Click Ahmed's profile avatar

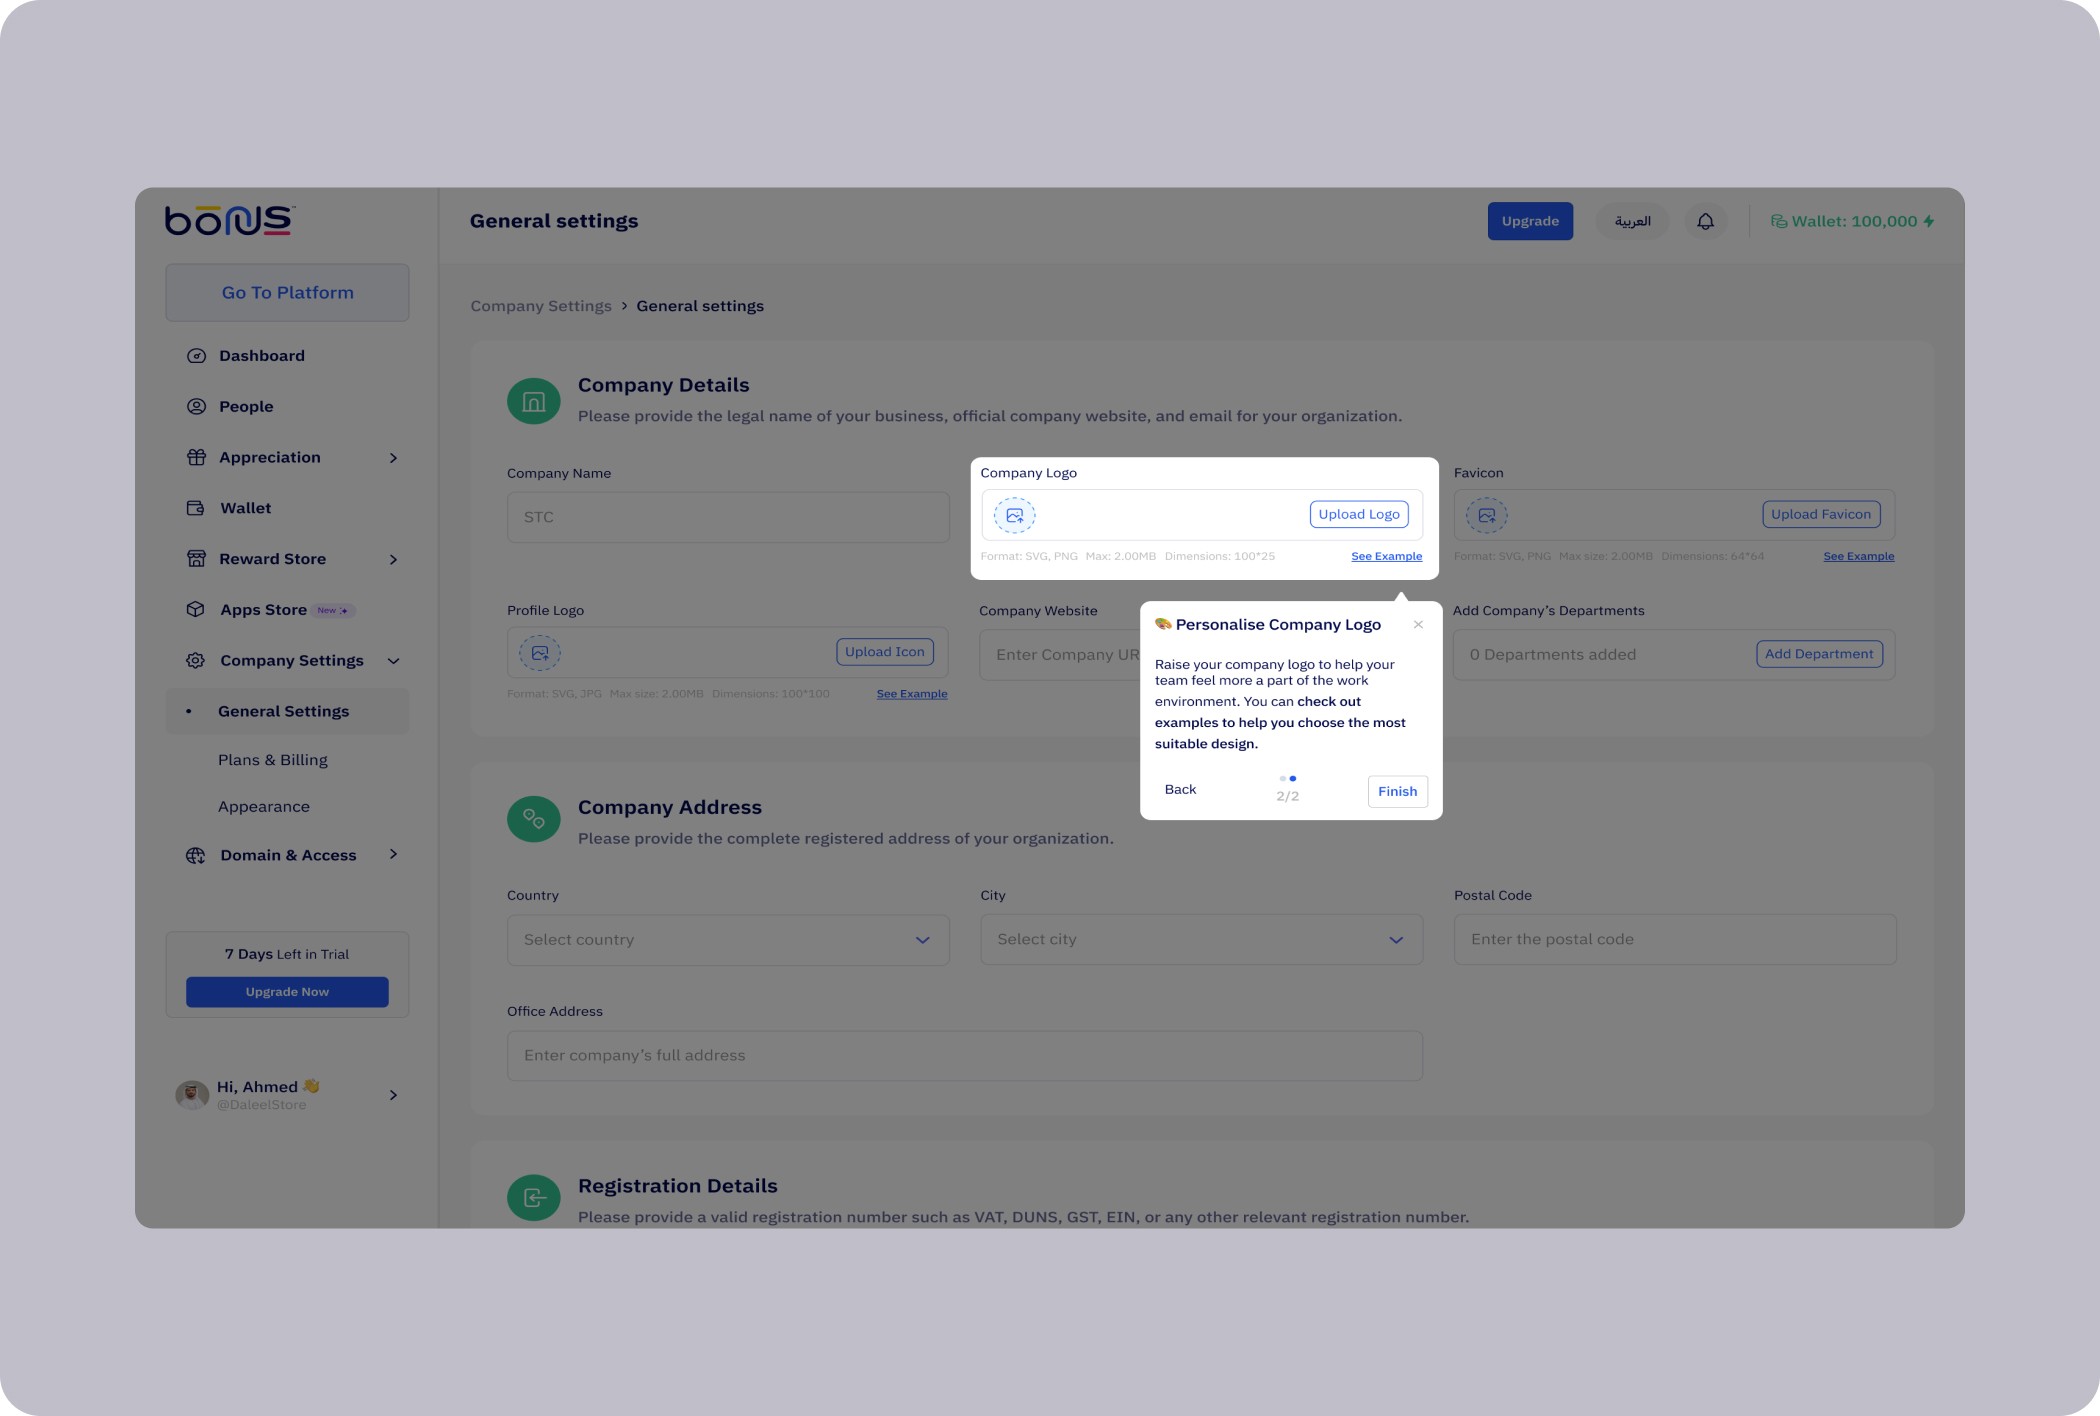[x=191, y=1095]
